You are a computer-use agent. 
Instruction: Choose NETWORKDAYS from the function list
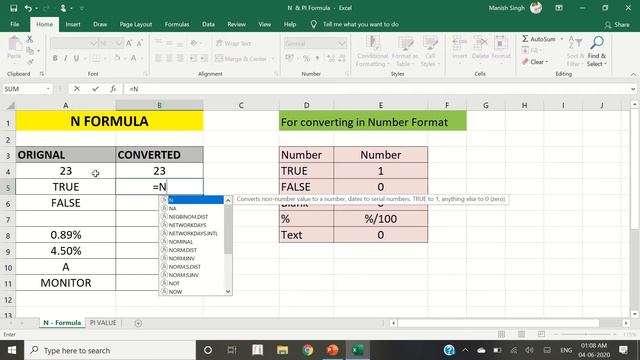pyautogui.click(x=192, y=225)
